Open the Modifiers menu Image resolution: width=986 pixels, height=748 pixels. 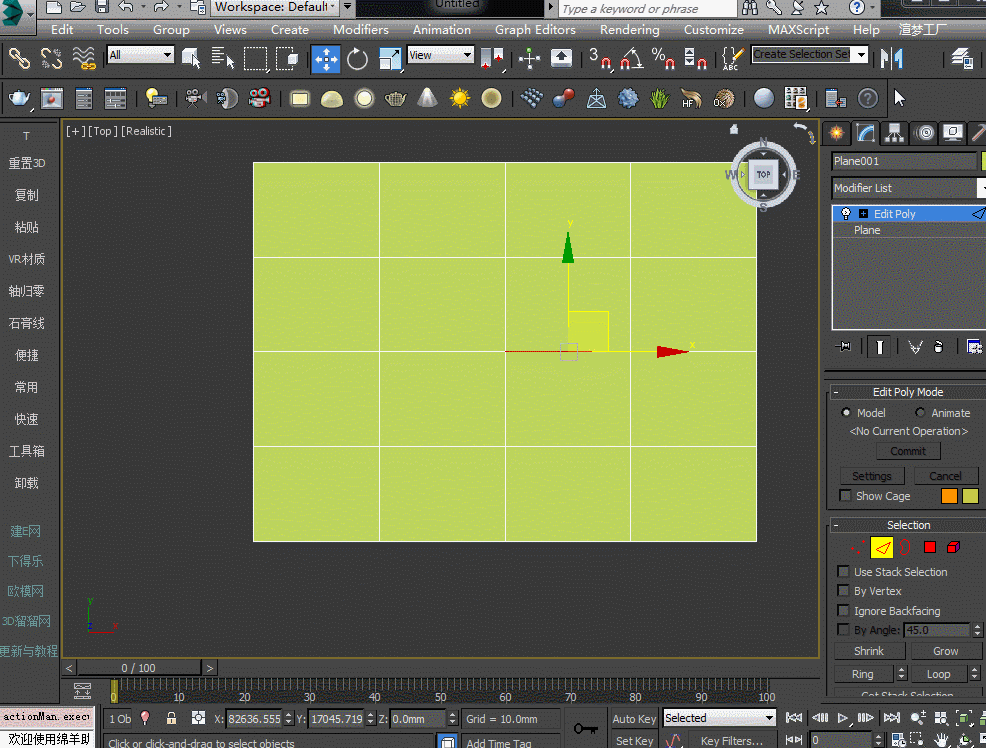click(361, 29)
